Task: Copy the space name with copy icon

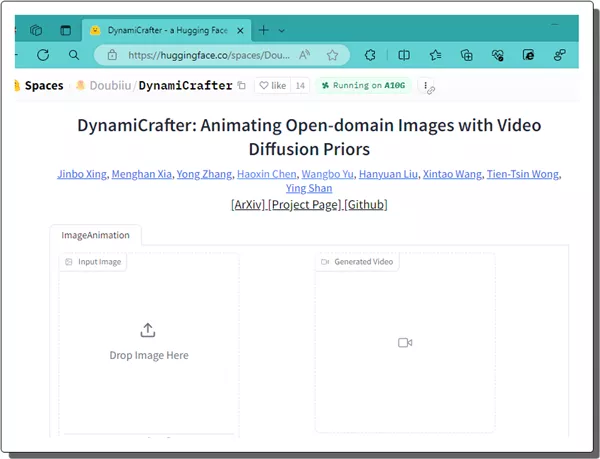Action: pos(241,86)
